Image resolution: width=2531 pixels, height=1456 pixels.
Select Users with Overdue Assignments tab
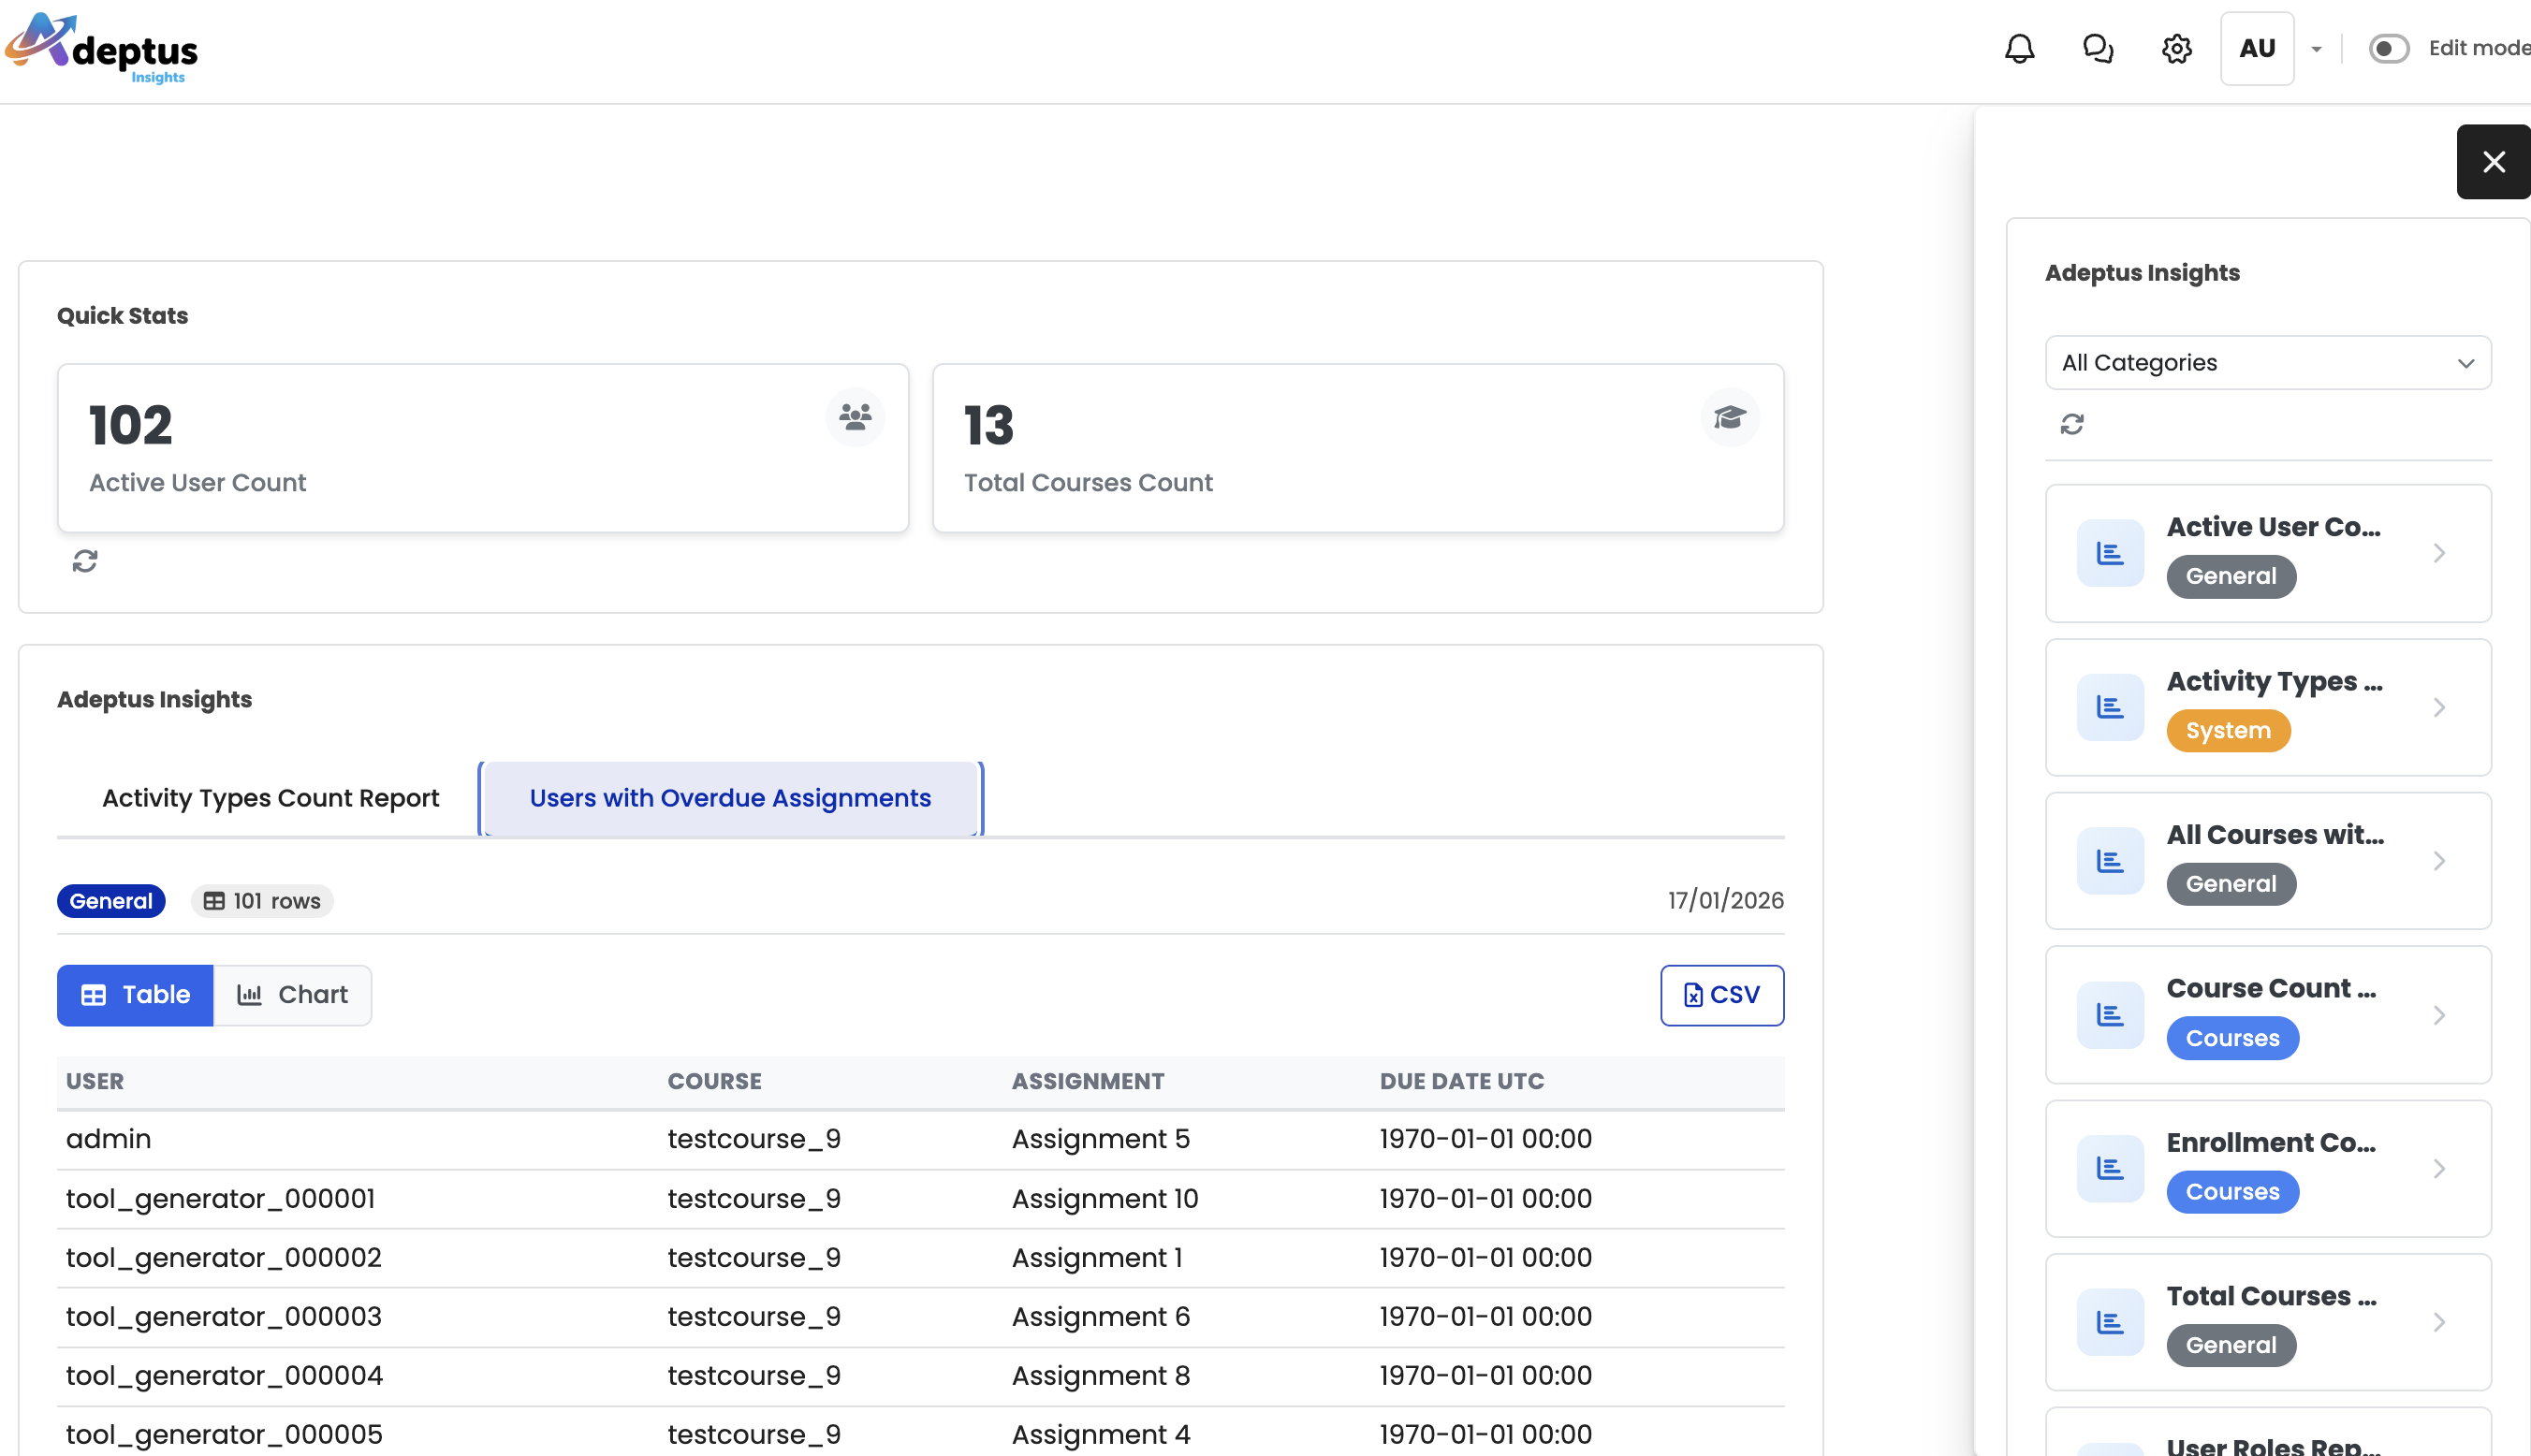730,798
